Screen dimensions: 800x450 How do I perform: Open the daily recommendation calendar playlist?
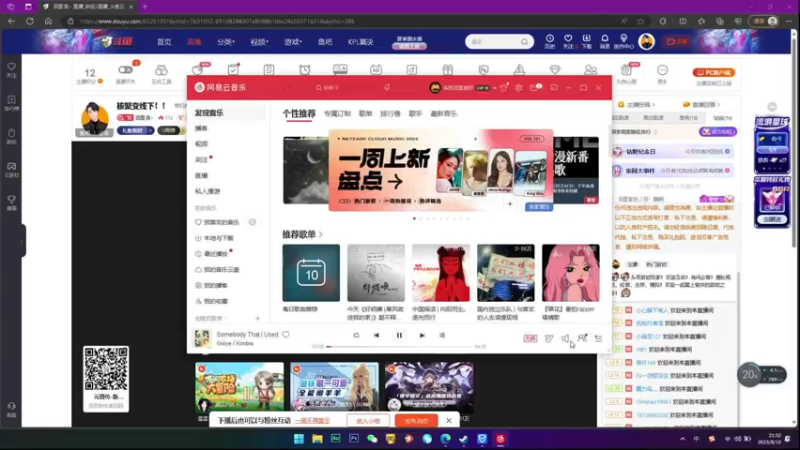coord(311,273)
